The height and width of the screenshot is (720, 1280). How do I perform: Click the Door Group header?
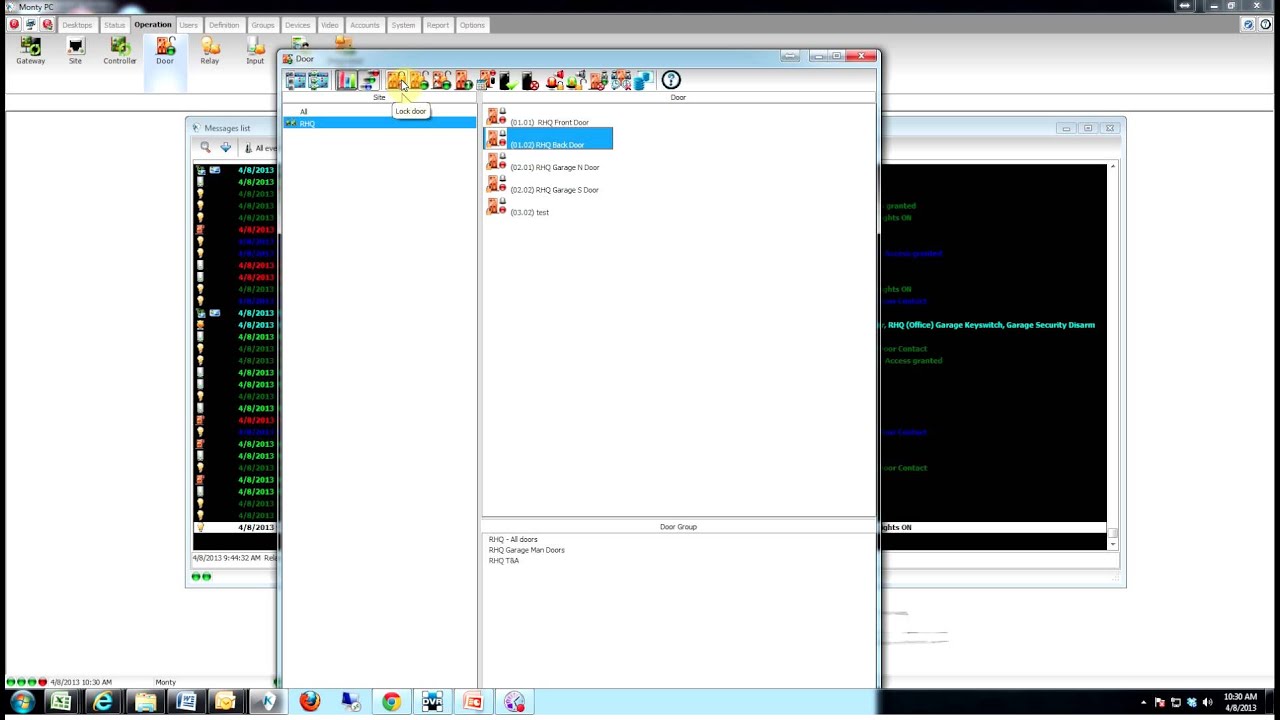coord(678,527)
